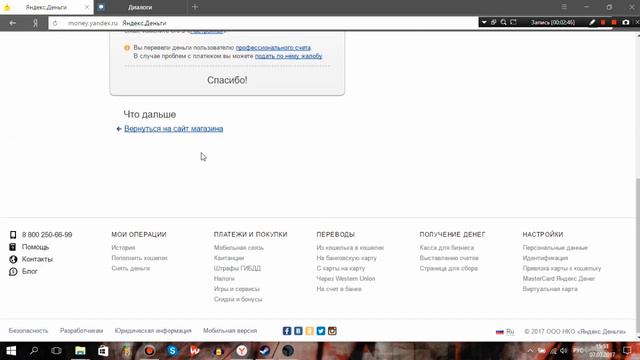The image size is (640, 360).
Task: Click Из кошелька в кошелек transfer link
Action: tap(350, 248)
